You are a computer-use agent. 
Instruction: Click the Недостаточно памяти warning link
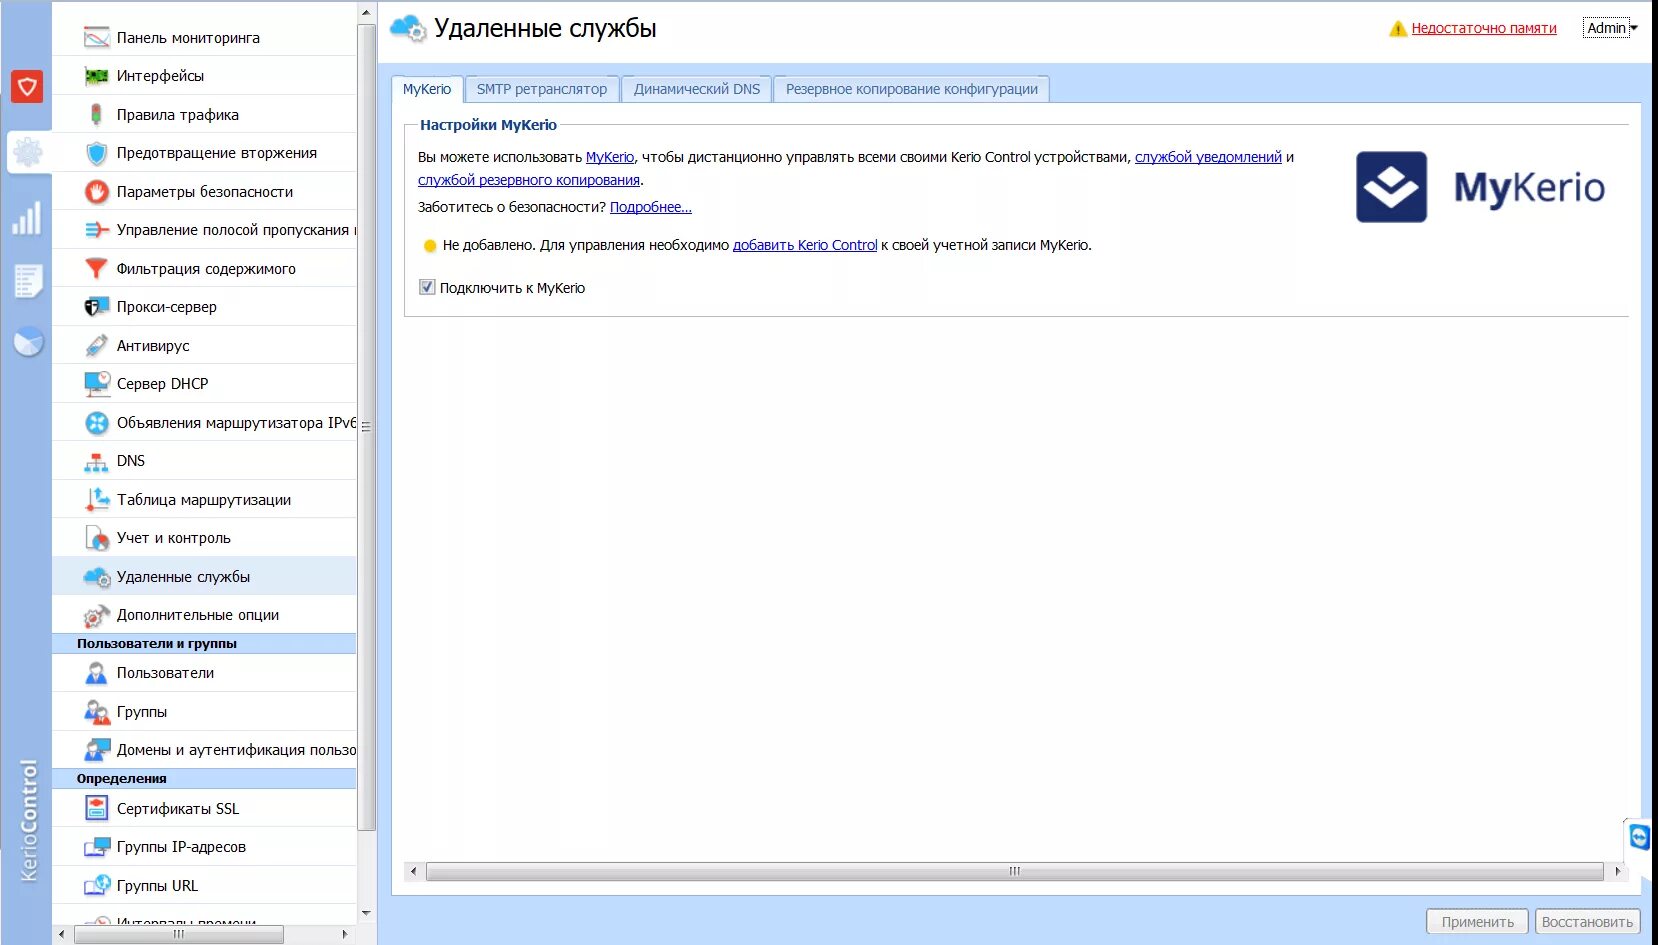[1484, 28]
